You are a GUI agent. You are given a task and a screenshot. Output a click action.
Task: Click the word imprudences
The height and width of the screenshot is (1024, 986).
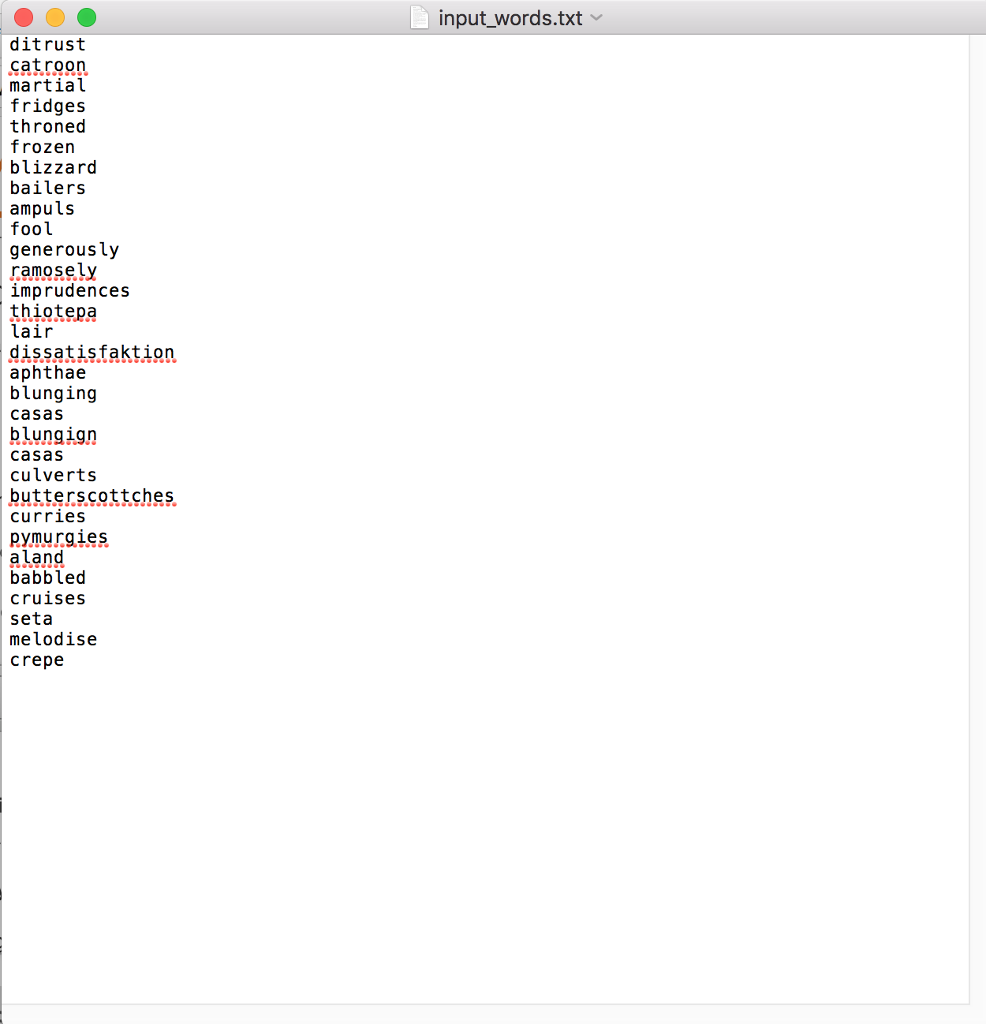(x=70, y=290)
